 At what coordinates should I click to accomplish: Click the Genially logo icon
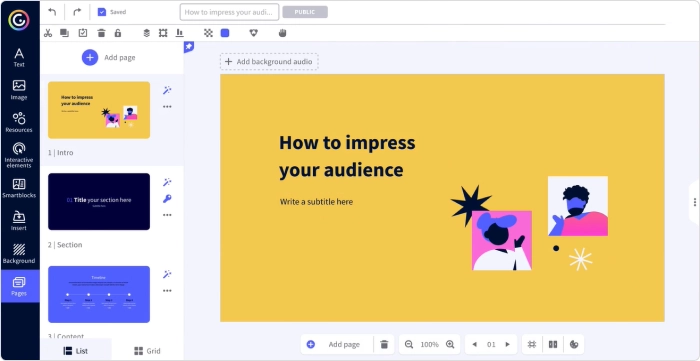(x=19, y=20)
